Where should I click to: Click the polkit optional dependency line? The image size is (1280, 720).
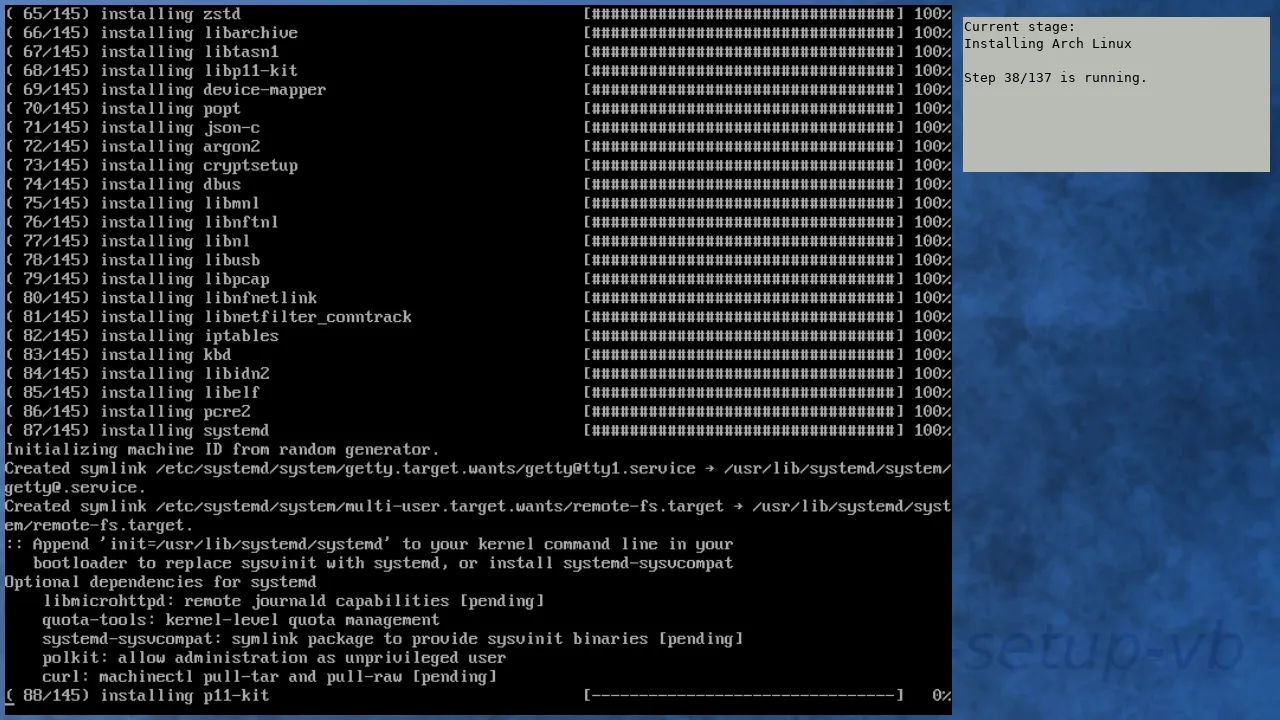click(274, 659)
